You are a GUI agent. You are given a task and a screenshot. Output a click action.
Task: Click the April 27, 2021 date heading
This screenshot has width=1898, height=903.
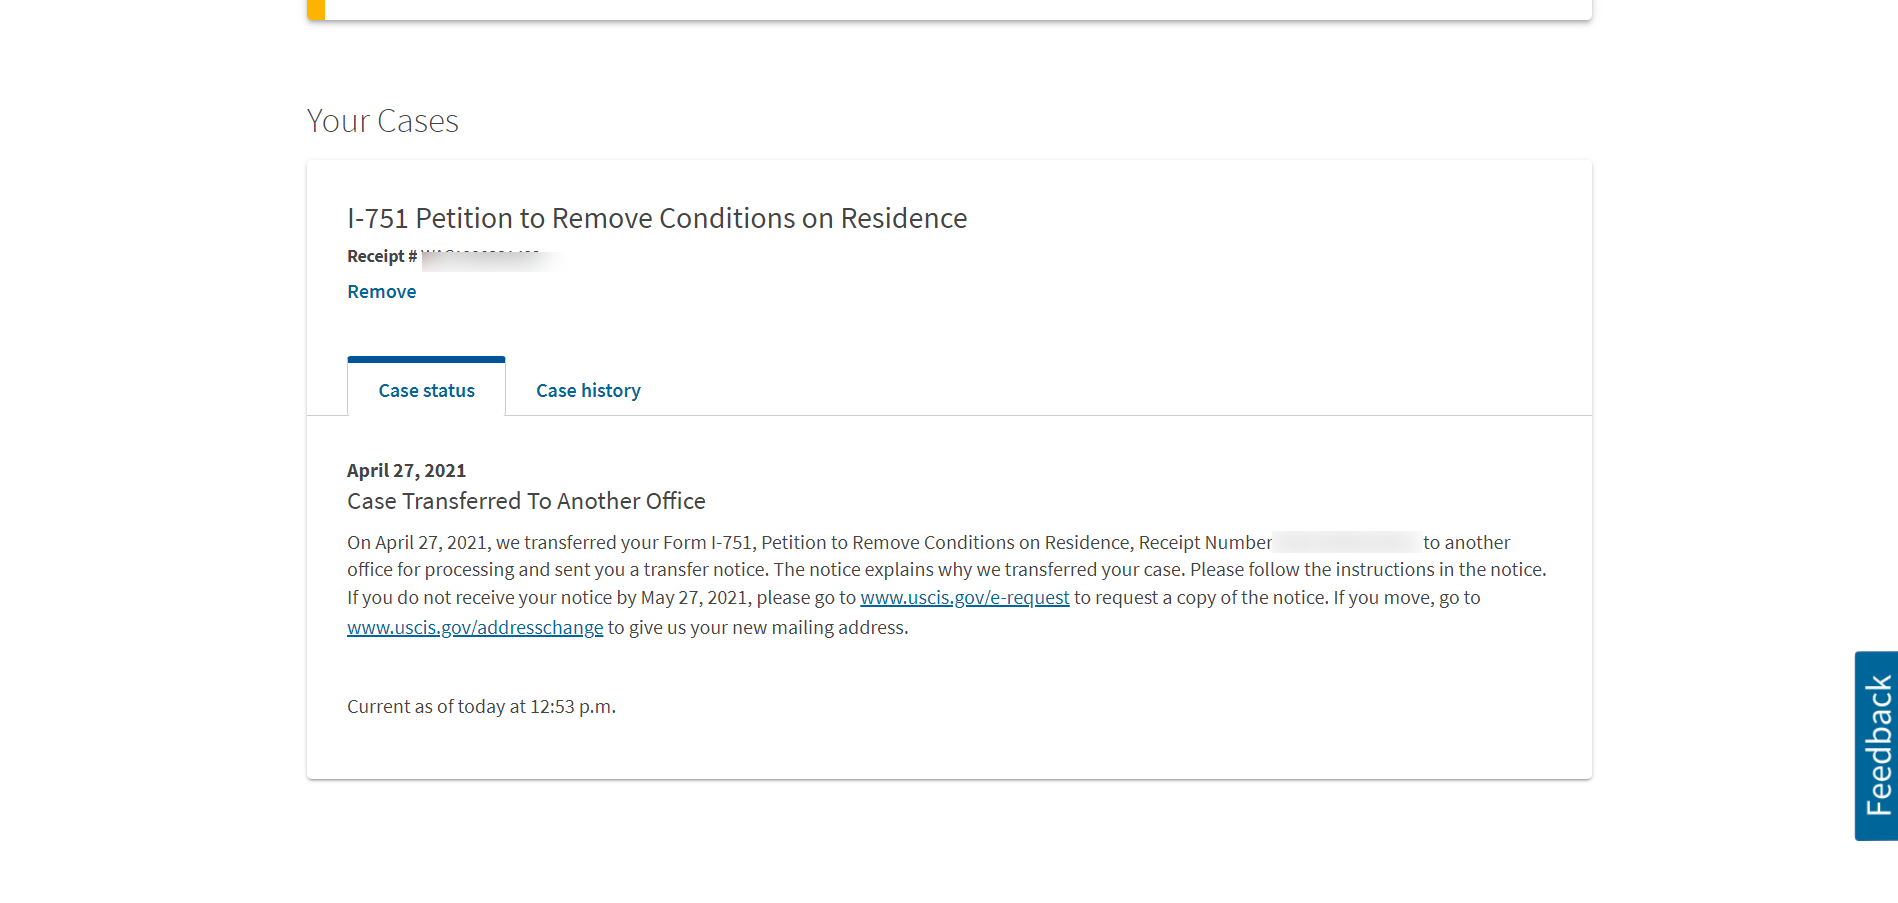click(x=406, y=471)
